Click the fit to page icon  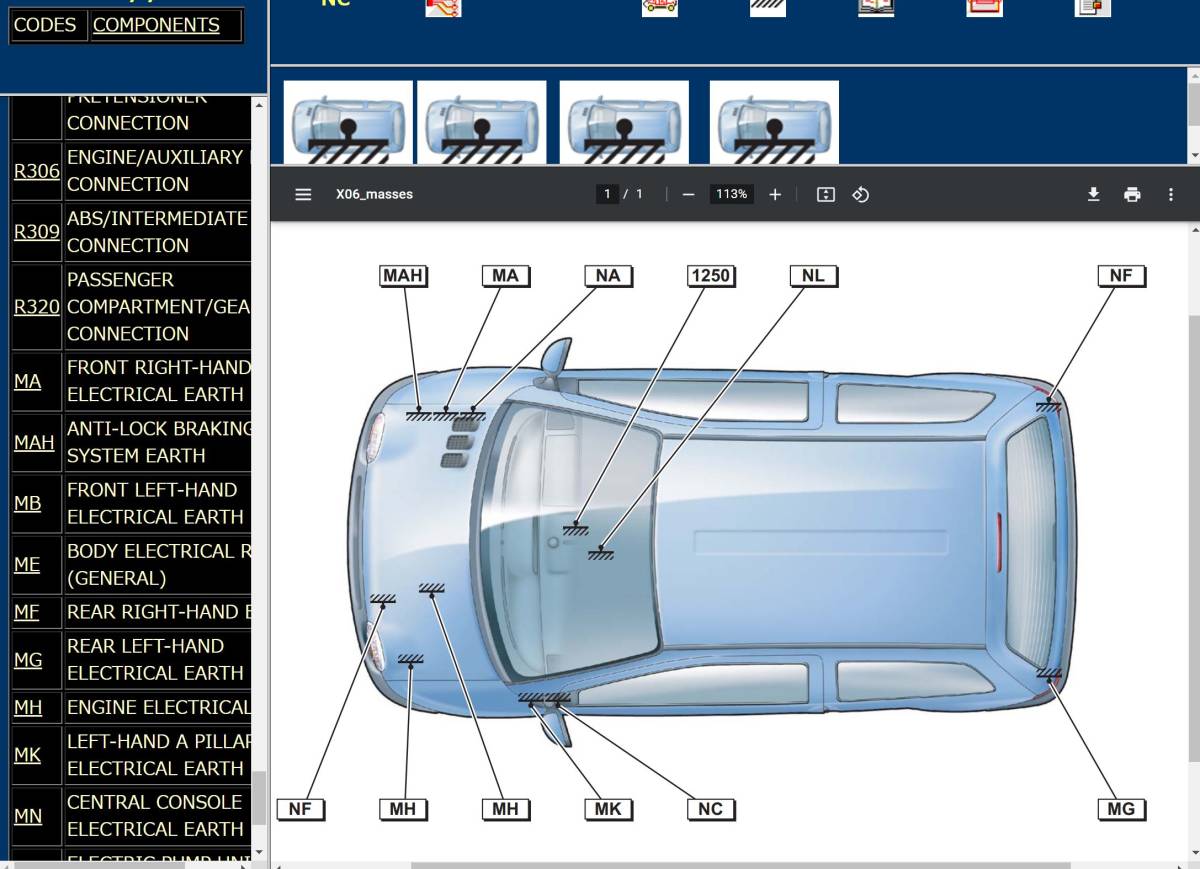(x=825, y=194)
